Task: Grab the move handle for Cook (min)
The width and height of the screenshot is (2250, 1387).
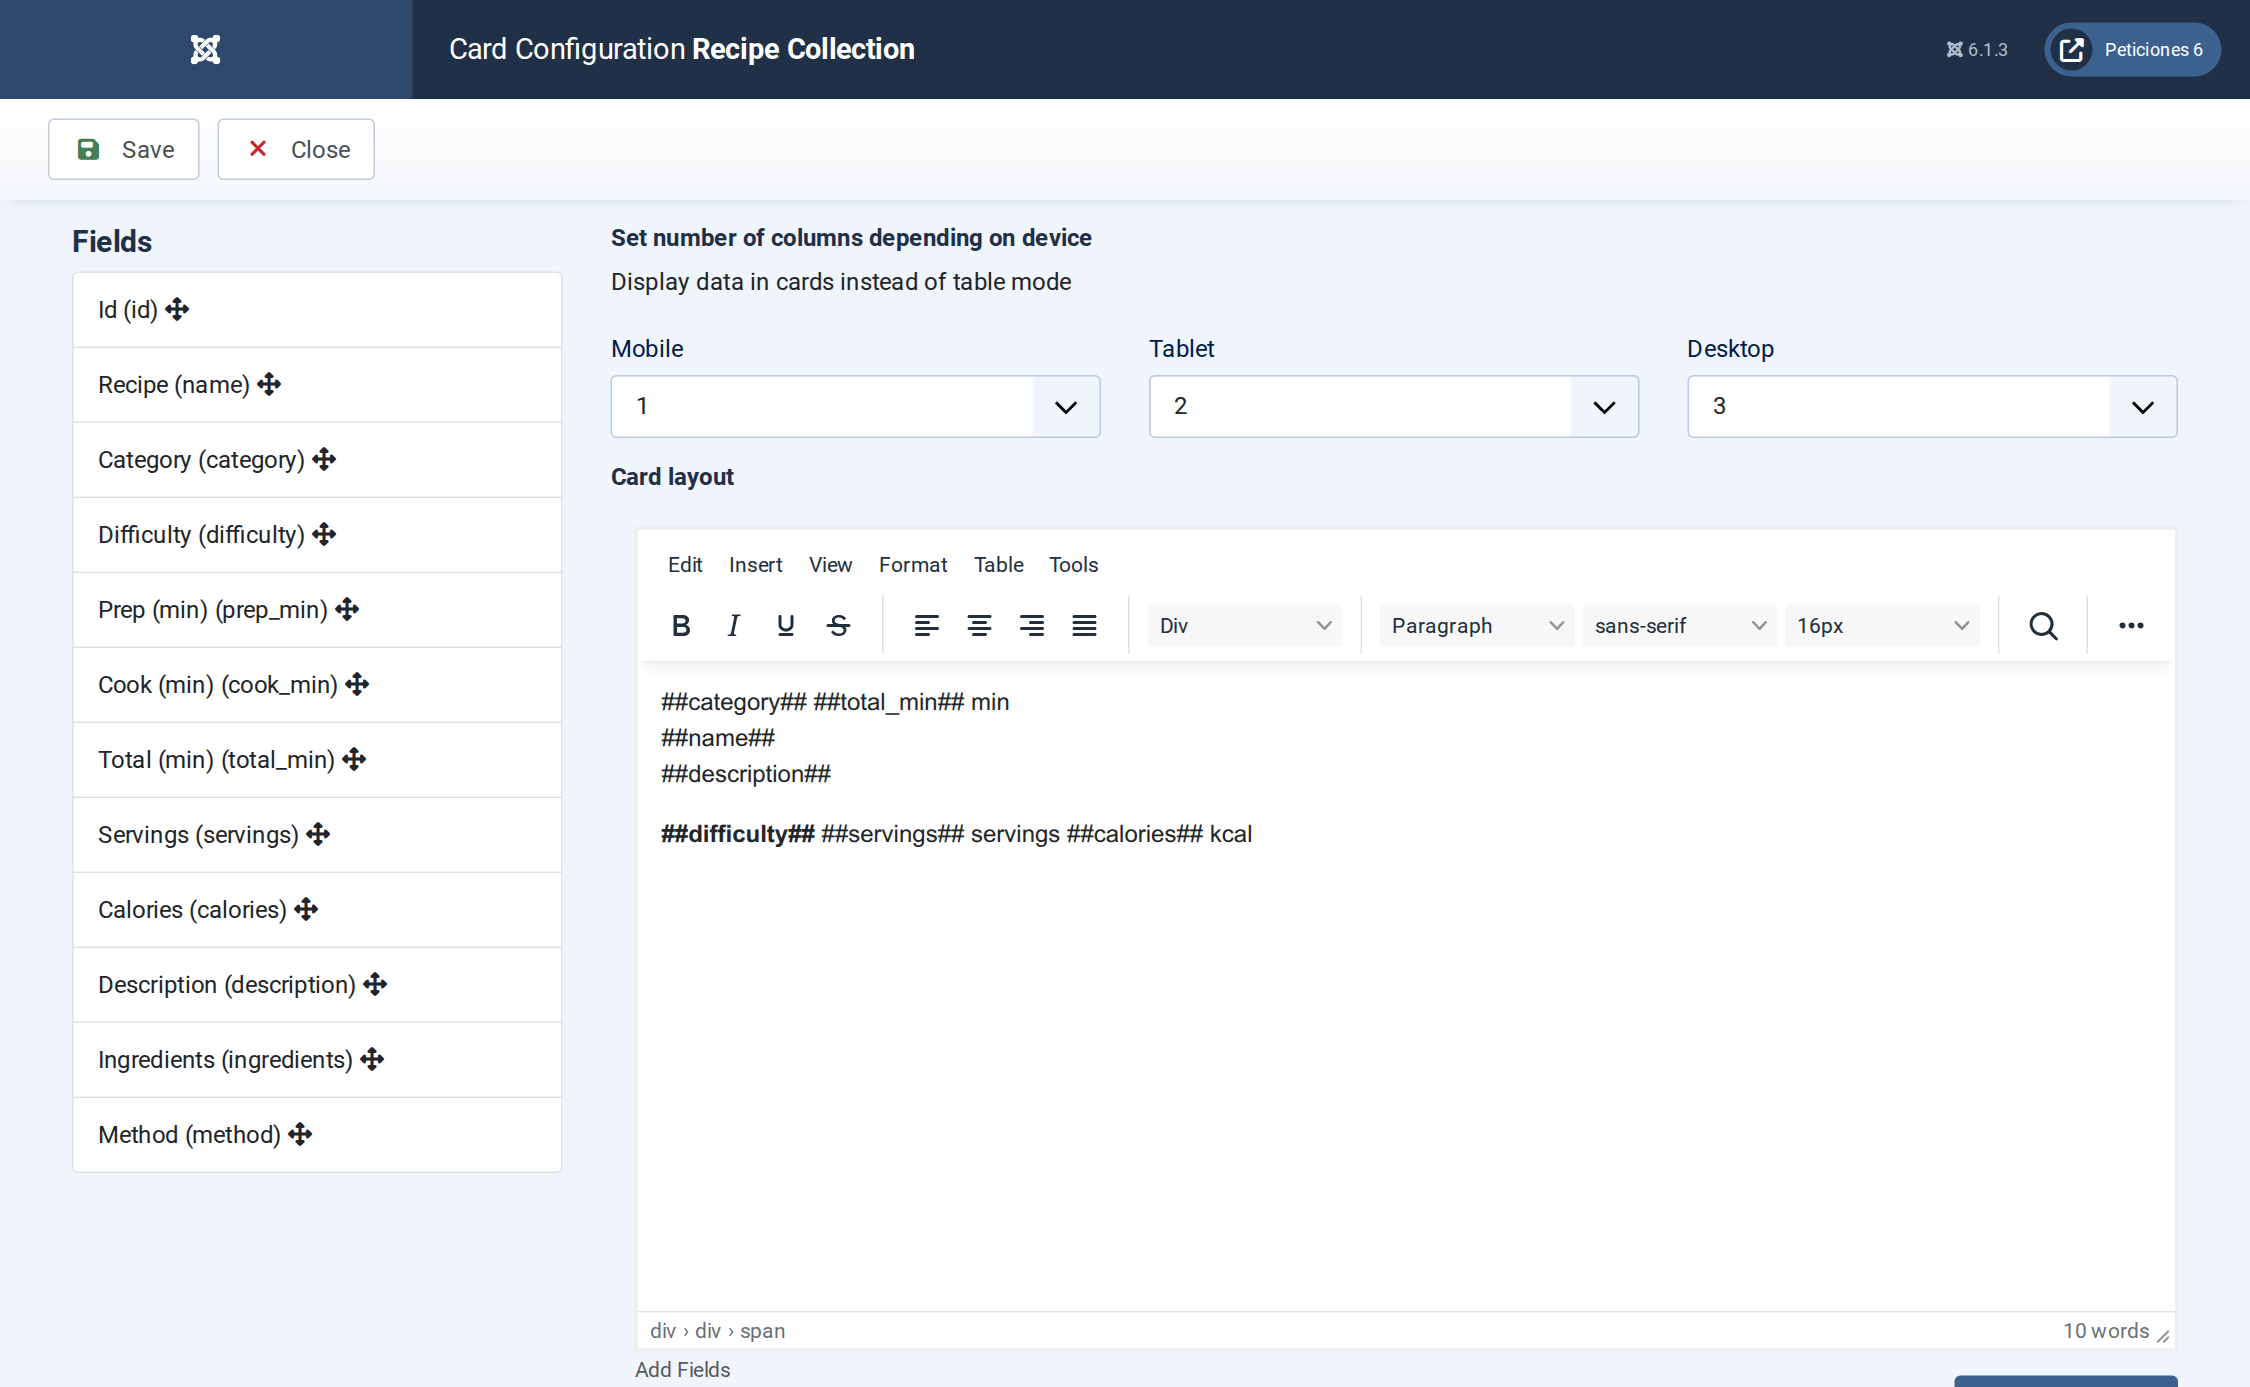Action: coord(357,684)
